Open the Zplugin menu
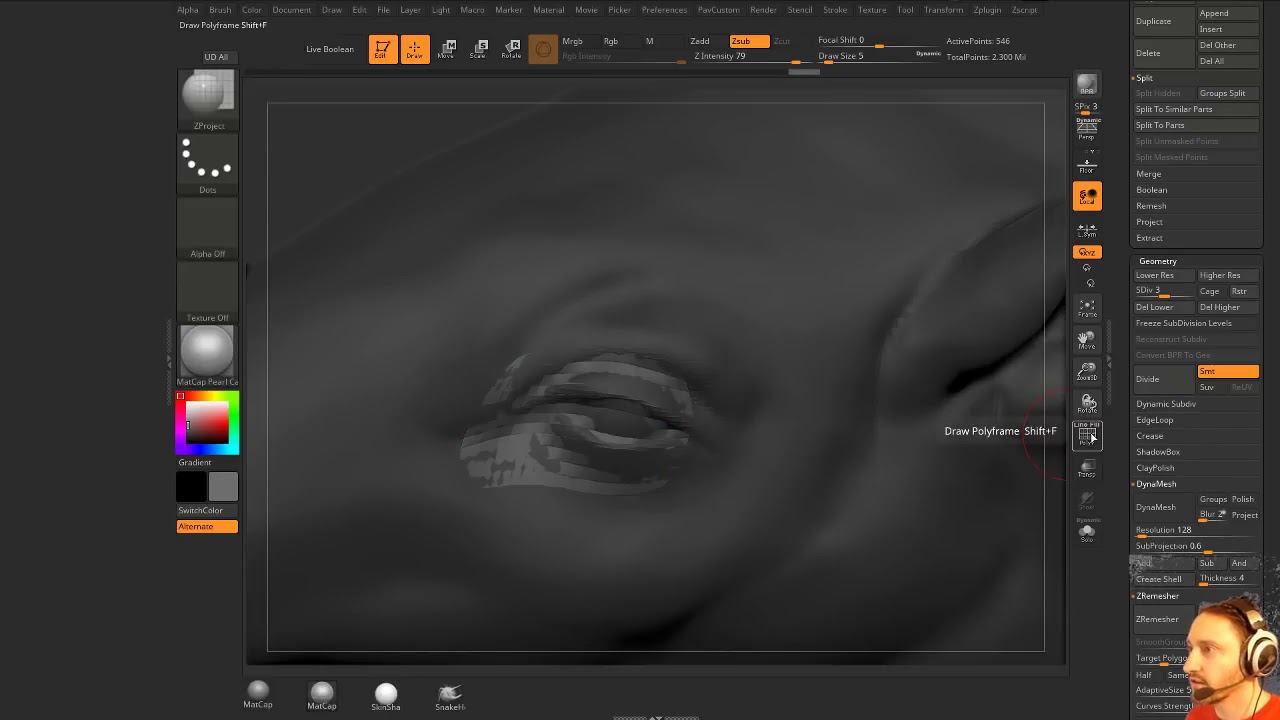The width and height of the screenshot is (1280, 720). pos(987,10)
